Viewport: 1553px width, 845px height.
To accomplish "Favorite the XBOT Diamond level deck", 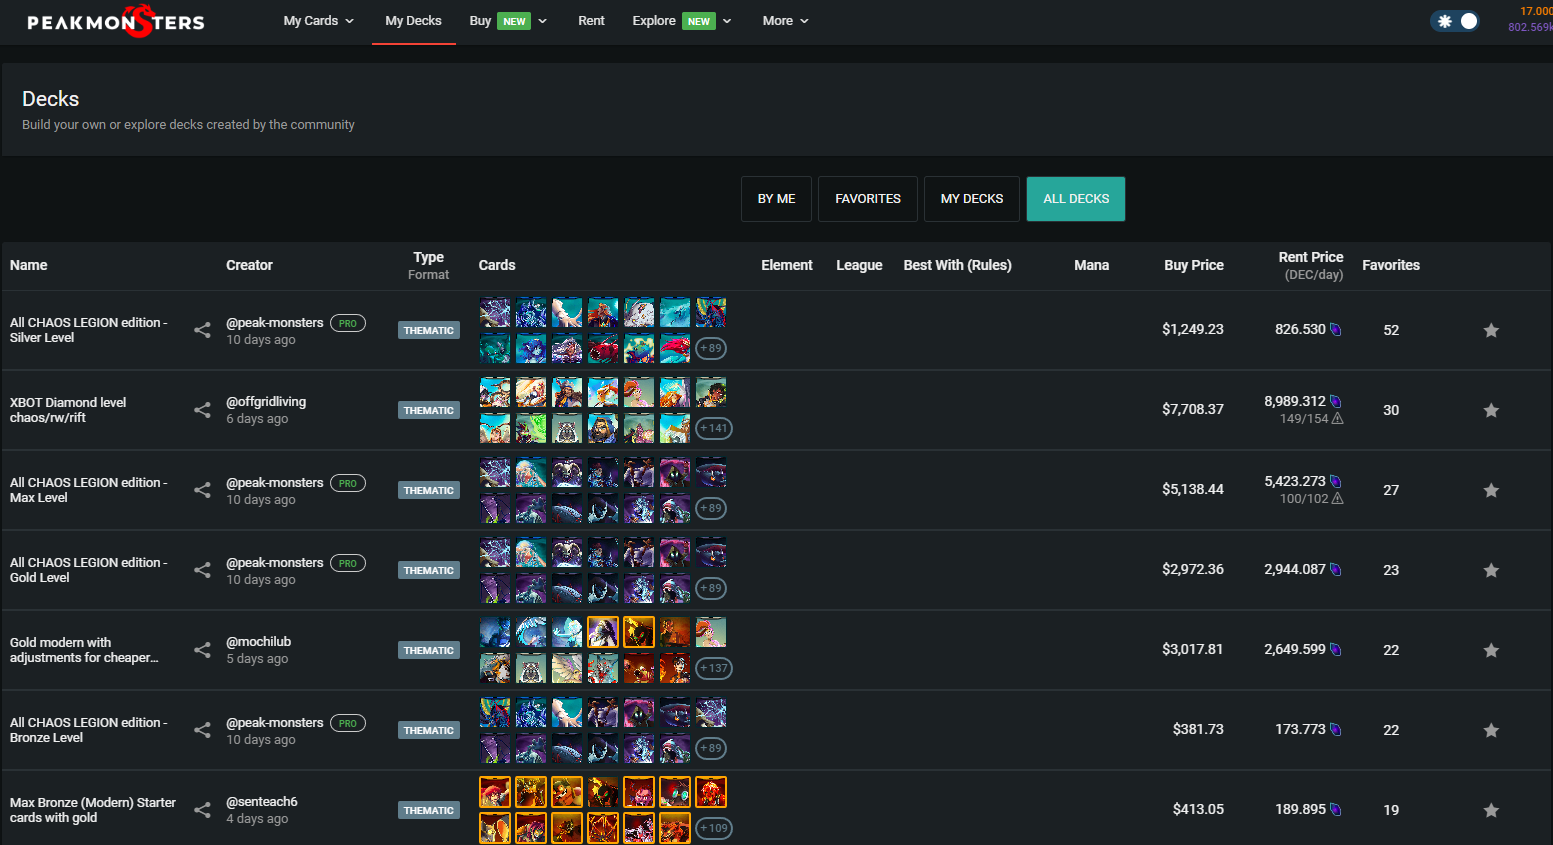I will click(1491, 410).
